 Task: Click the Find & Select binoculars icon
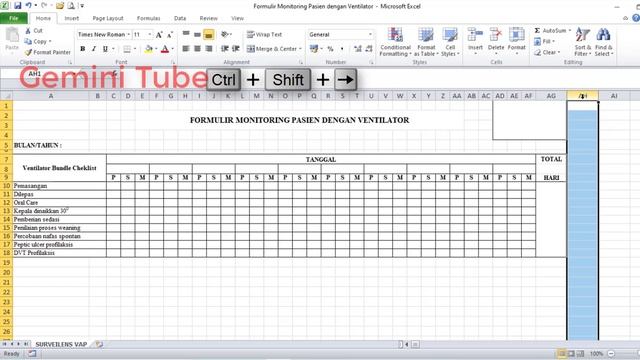pyautogui.click(x=604, y=42)
